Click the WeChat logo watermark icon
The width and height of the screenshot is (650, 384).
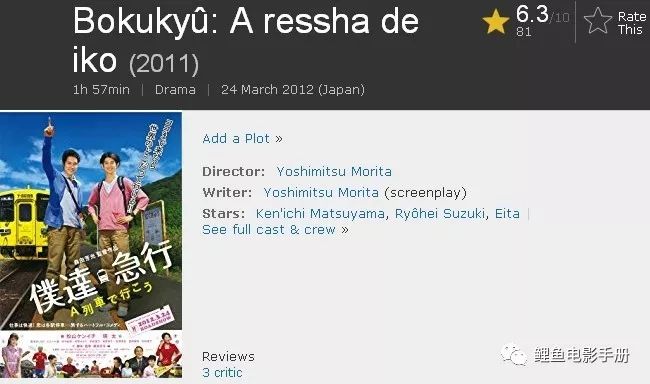[x=513, y=355]
